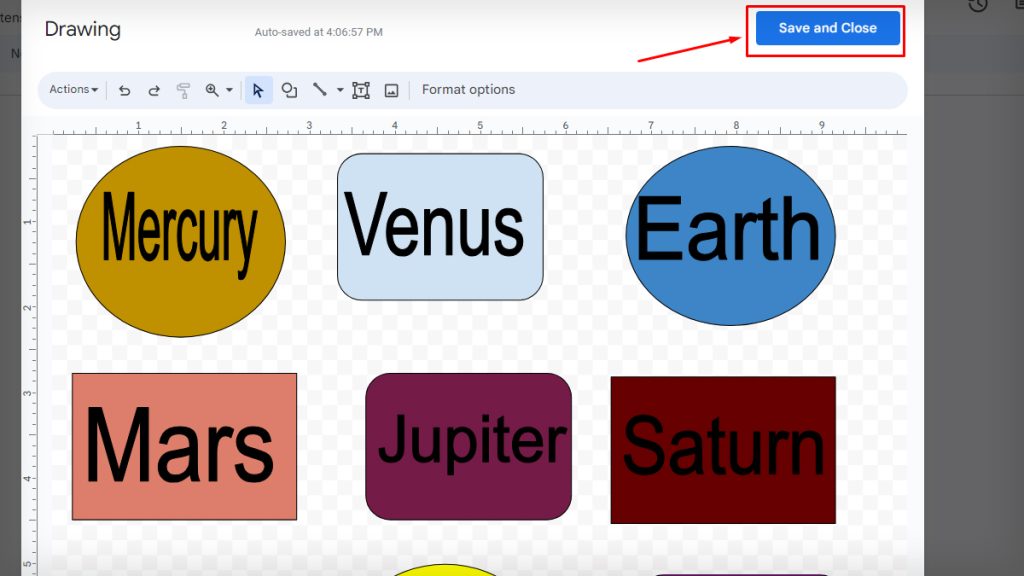Click the Insert image icon

click(392, 90)
